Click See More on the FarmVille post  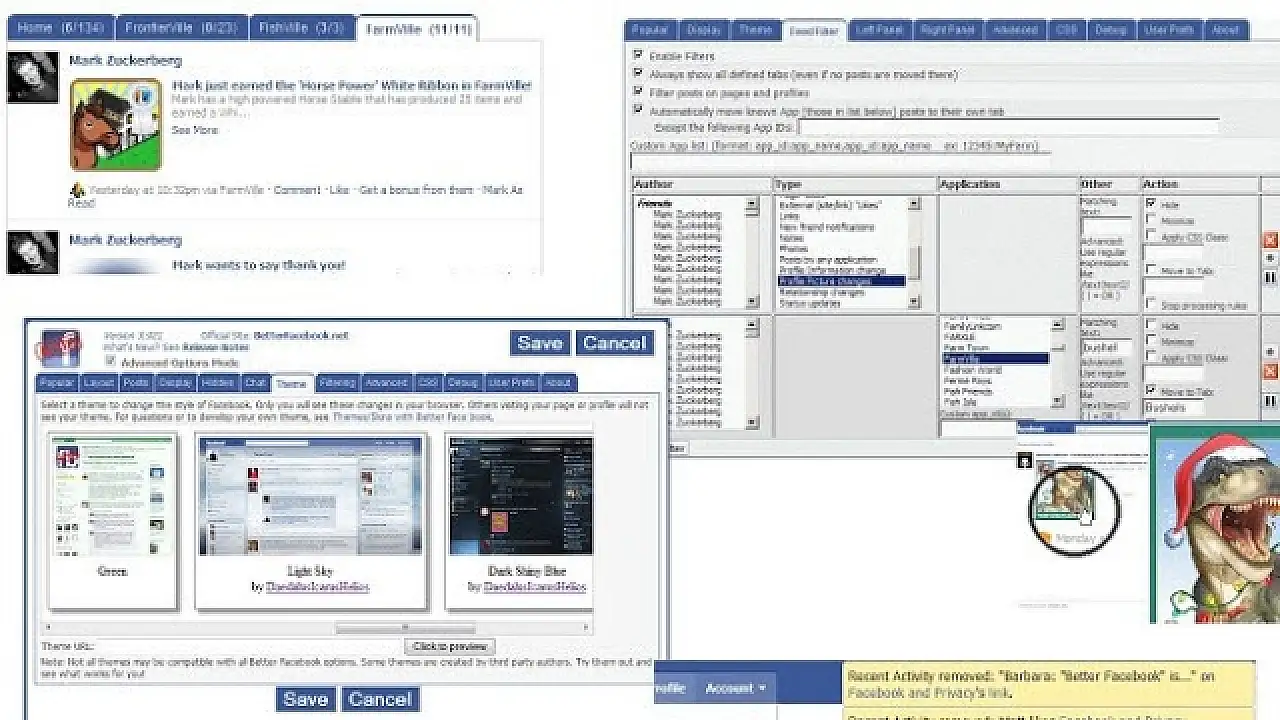[x=194, y=130]
